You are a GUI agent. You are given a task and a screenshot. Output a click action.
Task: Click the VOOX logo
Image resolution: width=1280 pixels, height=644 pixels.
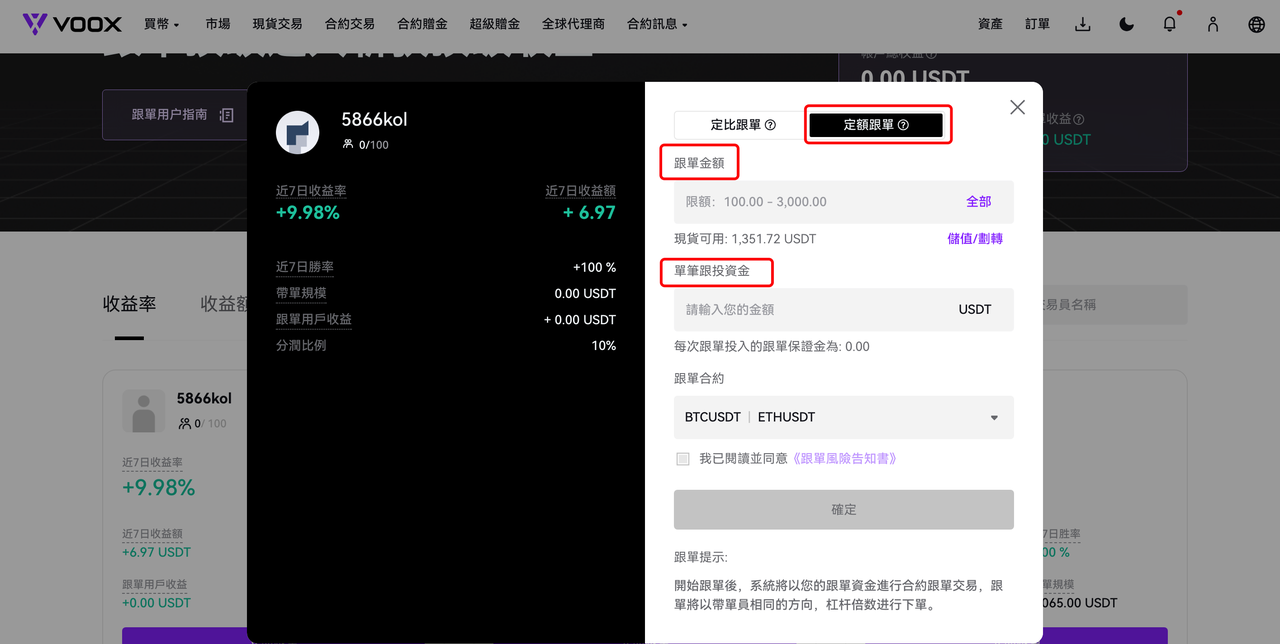tap(72, 24)
